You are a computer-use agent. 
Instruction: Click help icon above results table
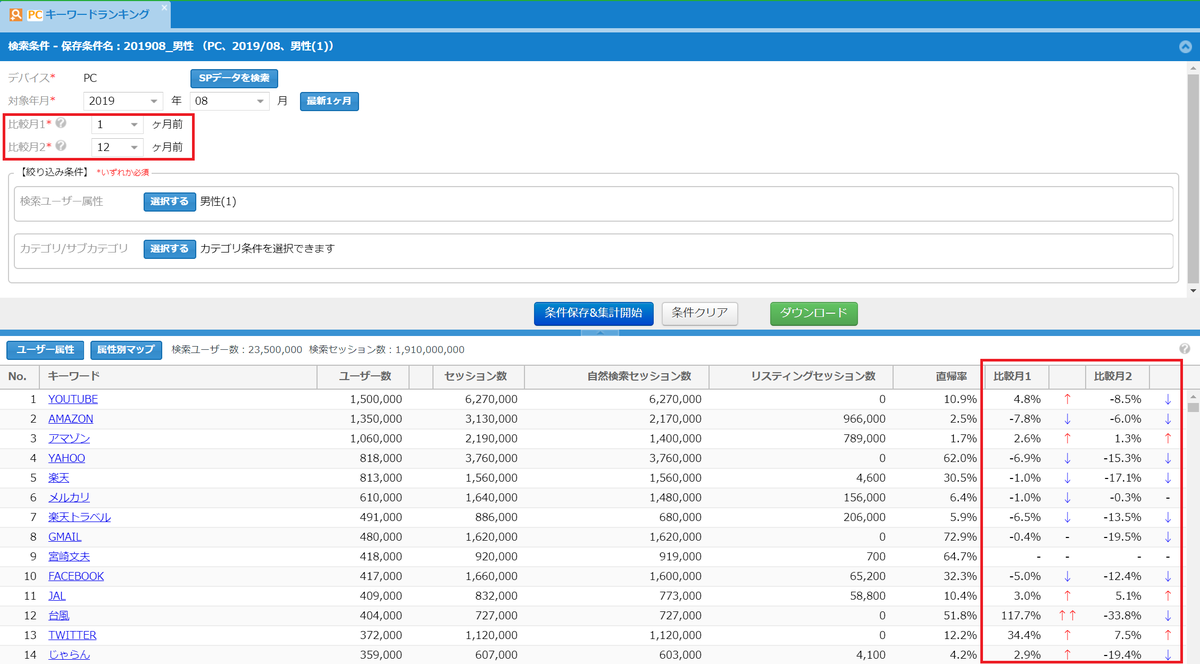1185,349
